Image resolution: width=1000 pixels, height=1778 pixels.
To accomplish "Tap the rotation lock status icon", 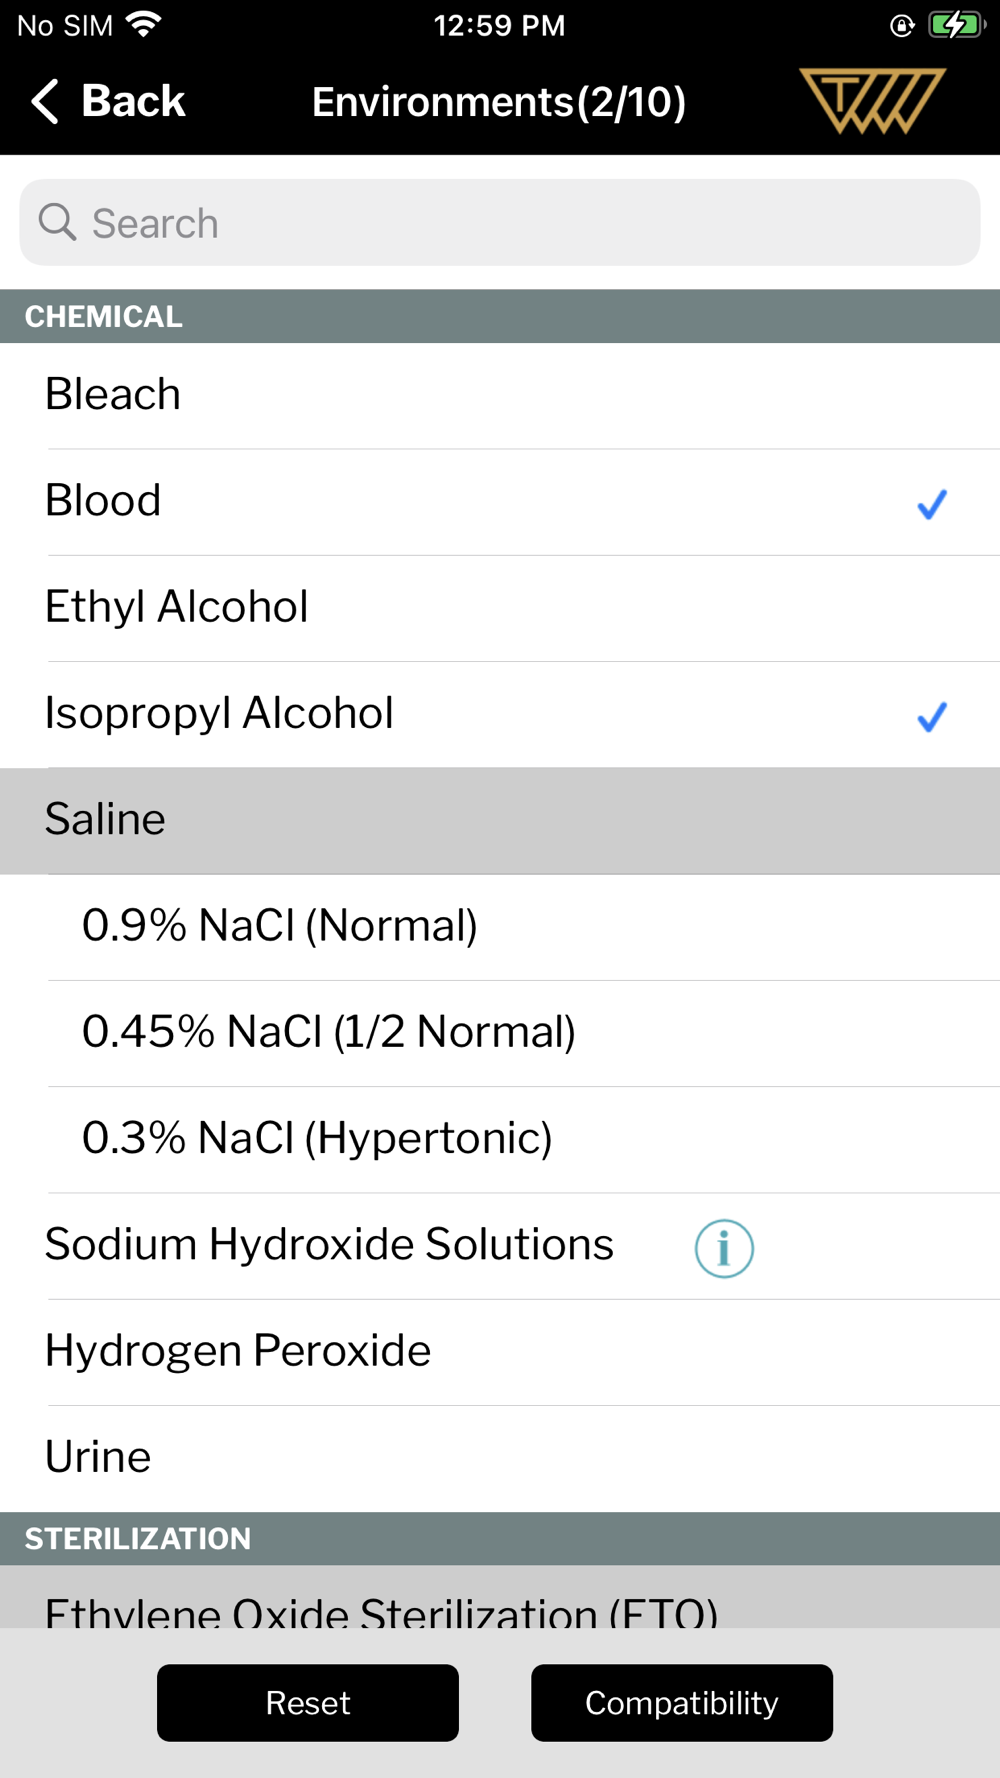I will [902, 26].
